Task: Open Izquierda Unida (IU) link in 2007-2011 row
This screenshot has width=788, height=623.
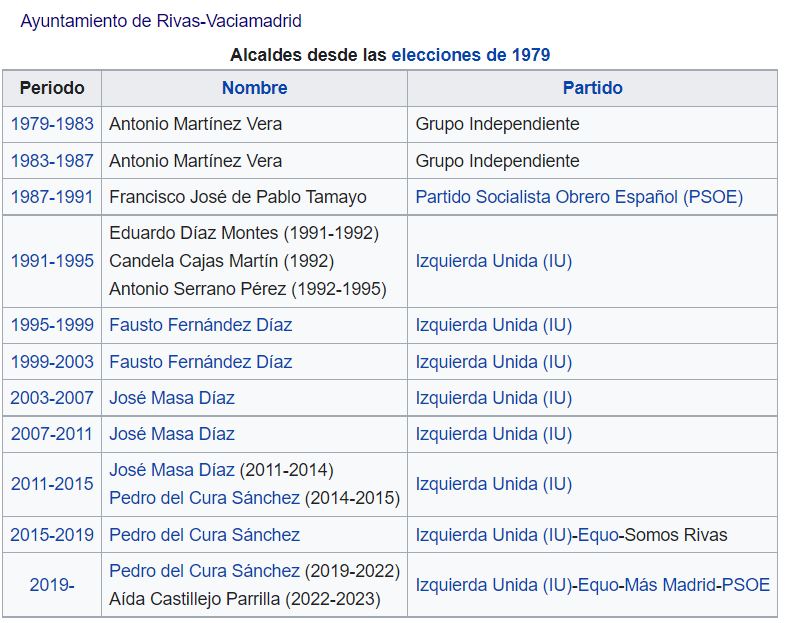Action: pyautogui.click(x=494, y=434)
